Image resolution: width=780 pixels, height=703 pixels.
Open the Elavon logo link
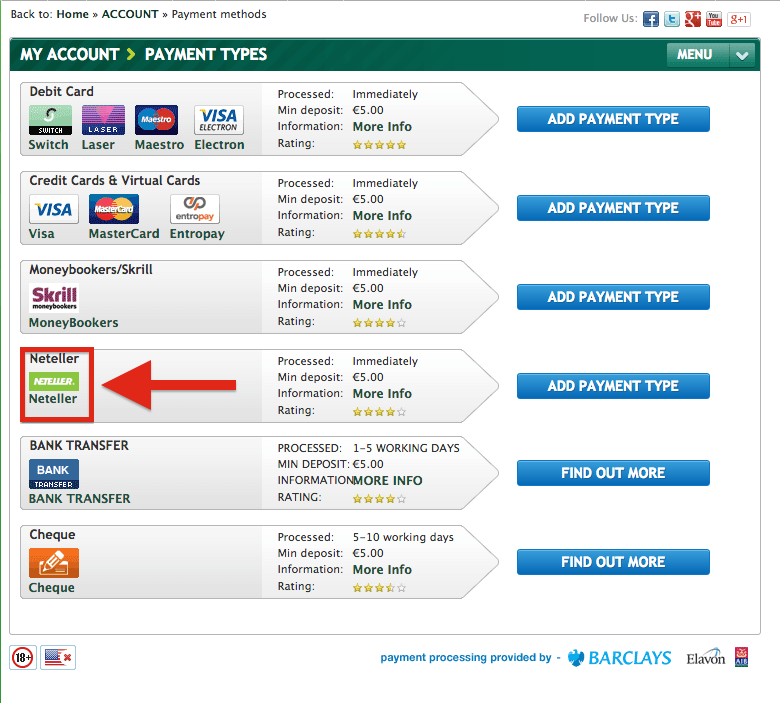tap(705, 658)
